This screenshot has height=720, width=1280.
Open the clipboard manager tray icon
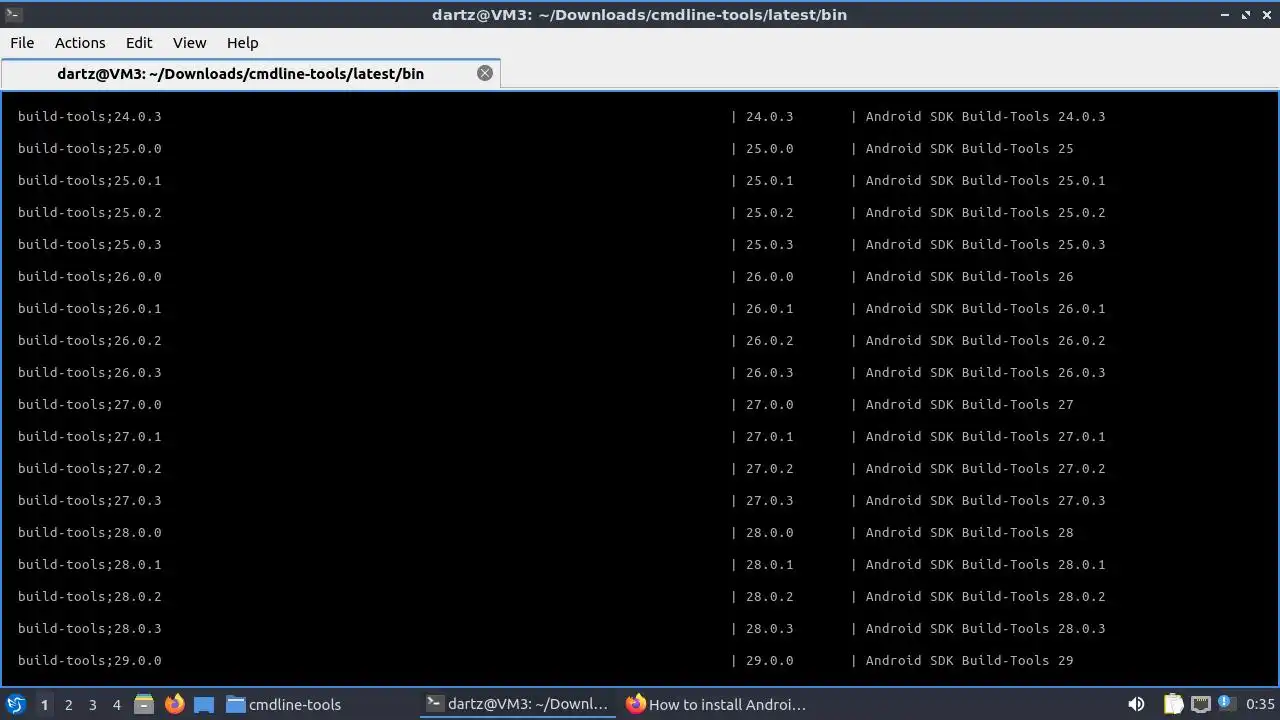pos(1173,705)
